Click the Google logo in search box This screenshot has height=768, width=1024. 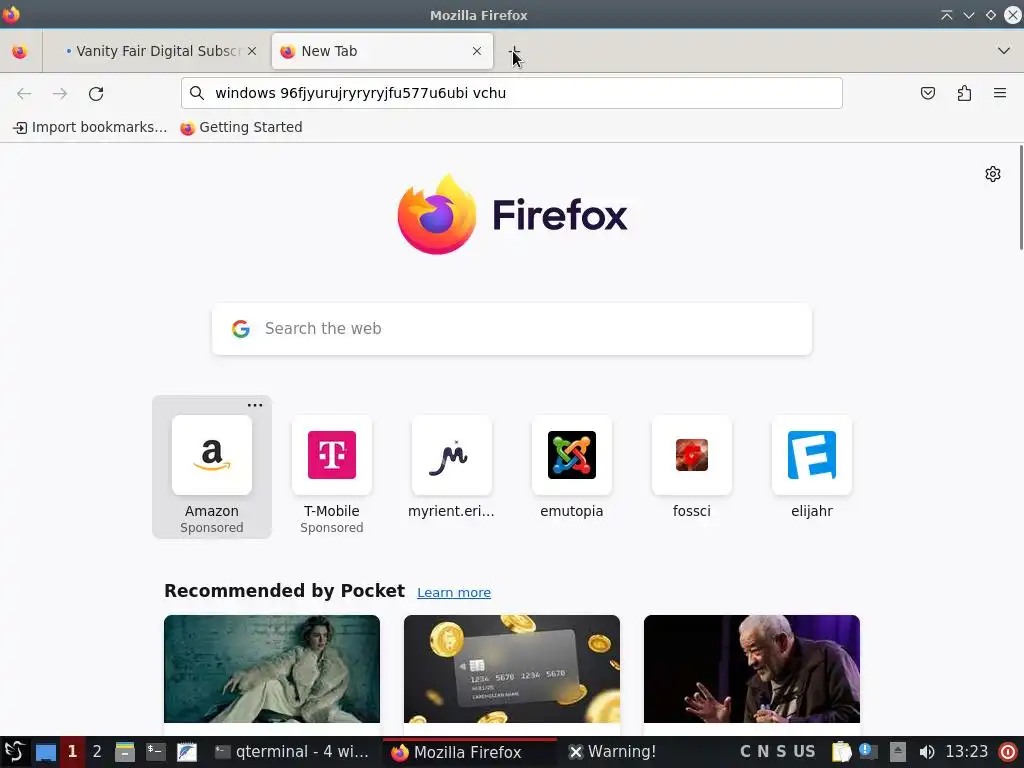click(x=241, y=328)
